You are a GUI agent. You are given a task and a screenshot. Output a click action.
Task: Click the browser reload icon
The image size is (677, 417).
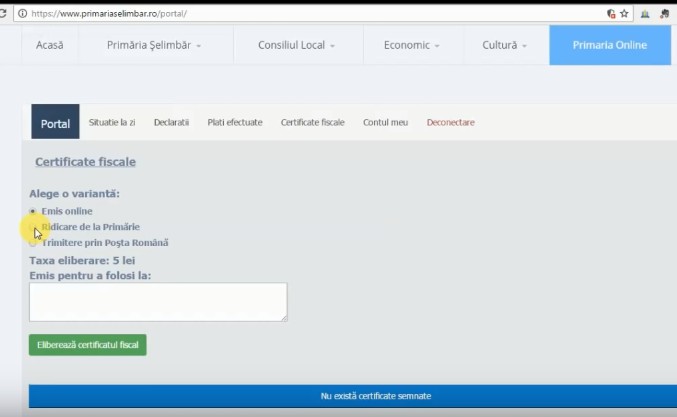[x=4, y=14]
